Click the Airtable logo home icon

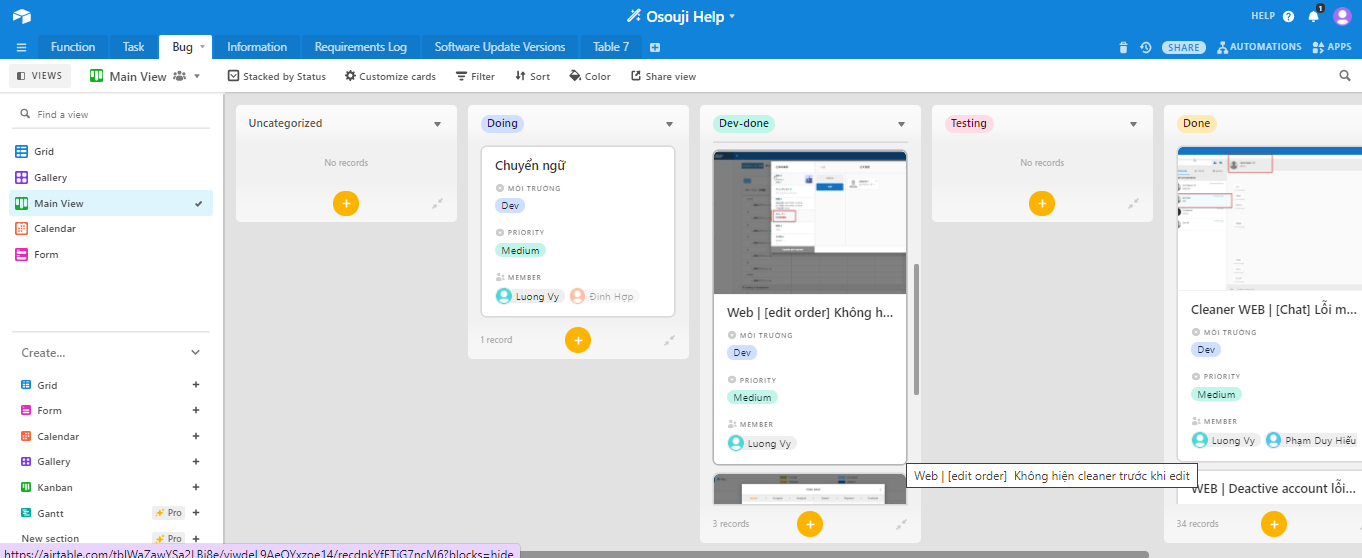[x=22, y=16]
